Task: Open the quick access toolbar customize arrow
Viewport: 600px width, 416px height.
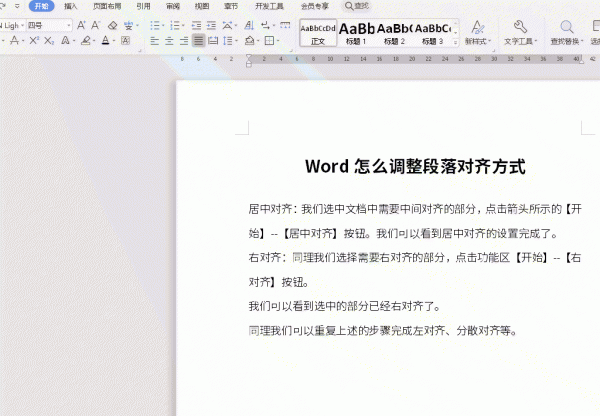Action: tap(17, 6)
